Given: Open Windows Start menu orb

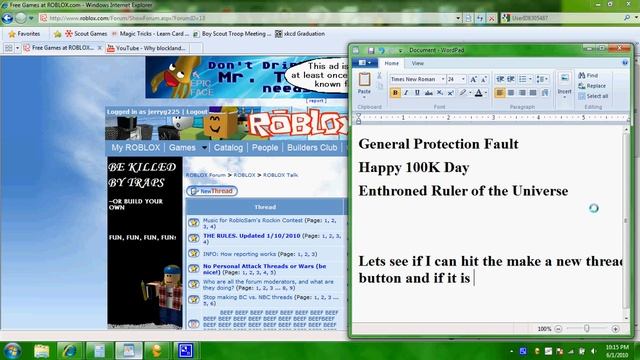Looking at the screenshot, I should pos(12,351).
